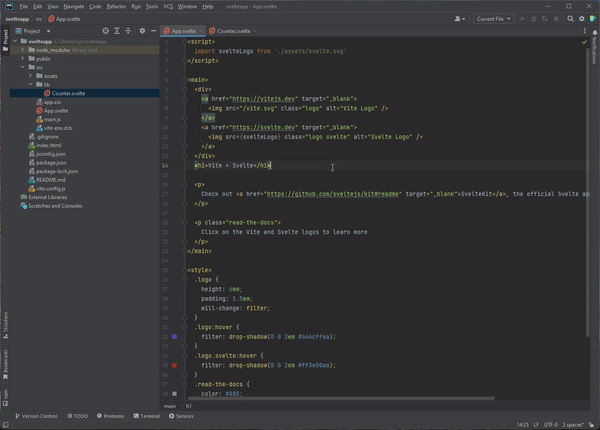
Task: Click the Stop button in toolbar
Action: [556, 19]
